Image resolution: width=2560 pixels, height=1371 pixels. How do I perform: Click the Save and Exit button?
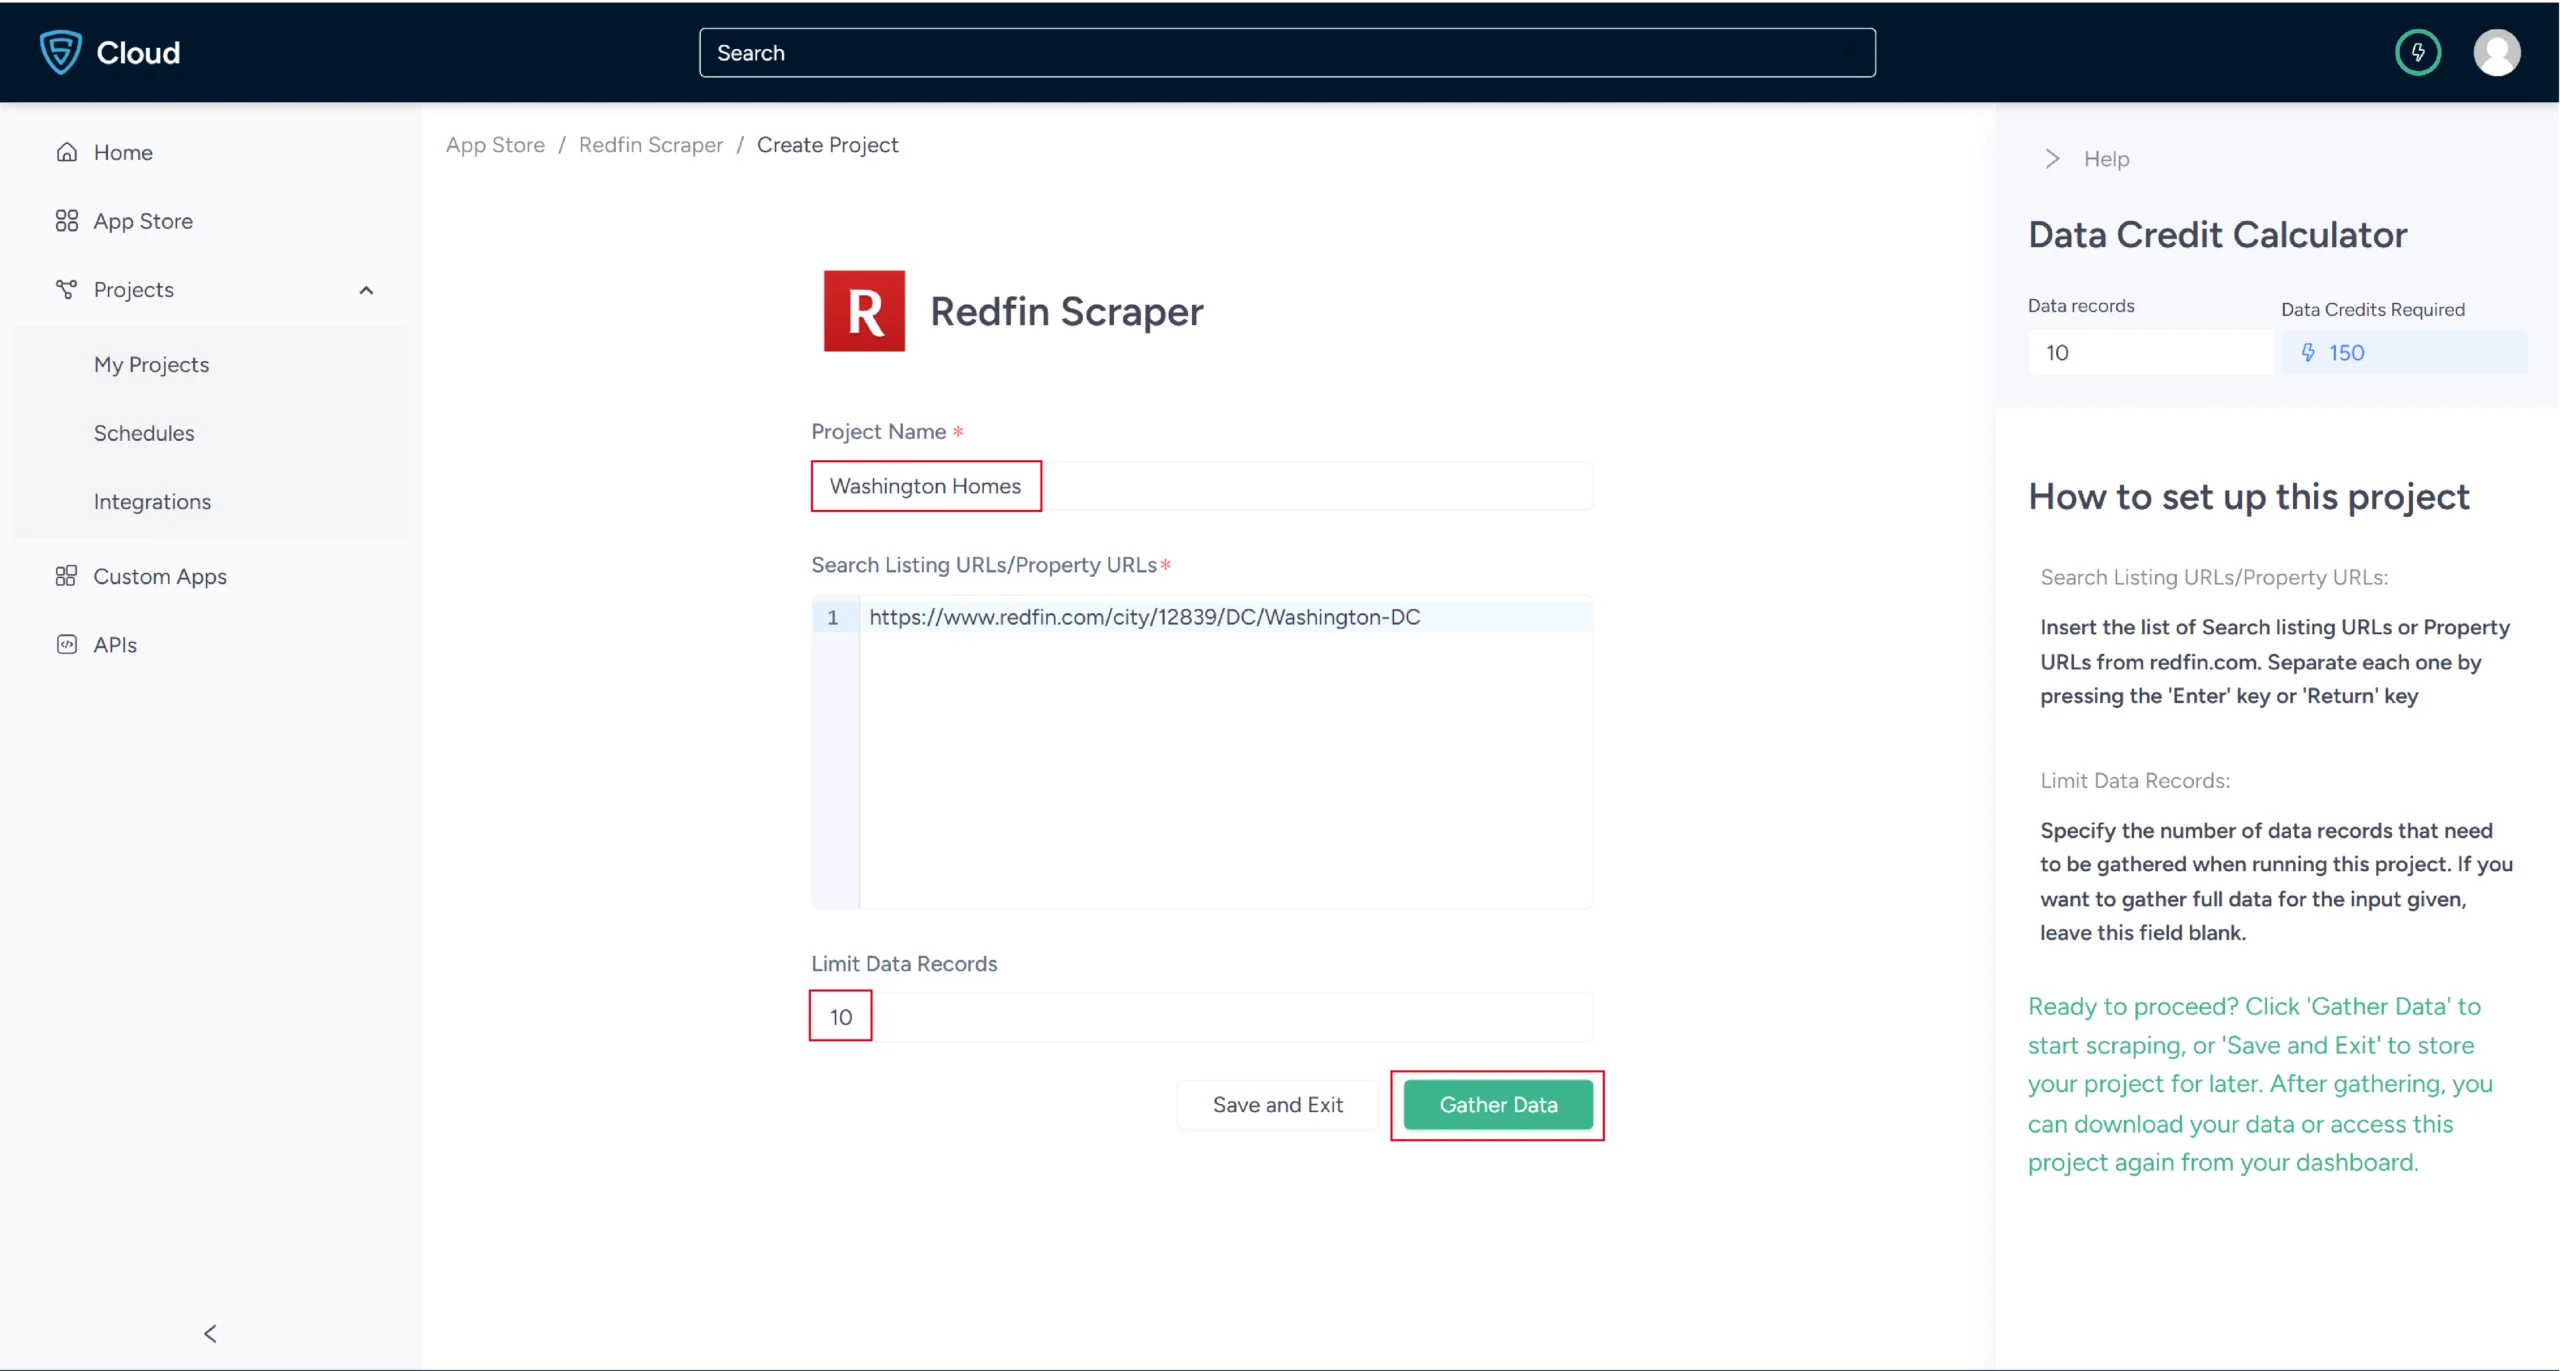[x=1277, y=1105]
